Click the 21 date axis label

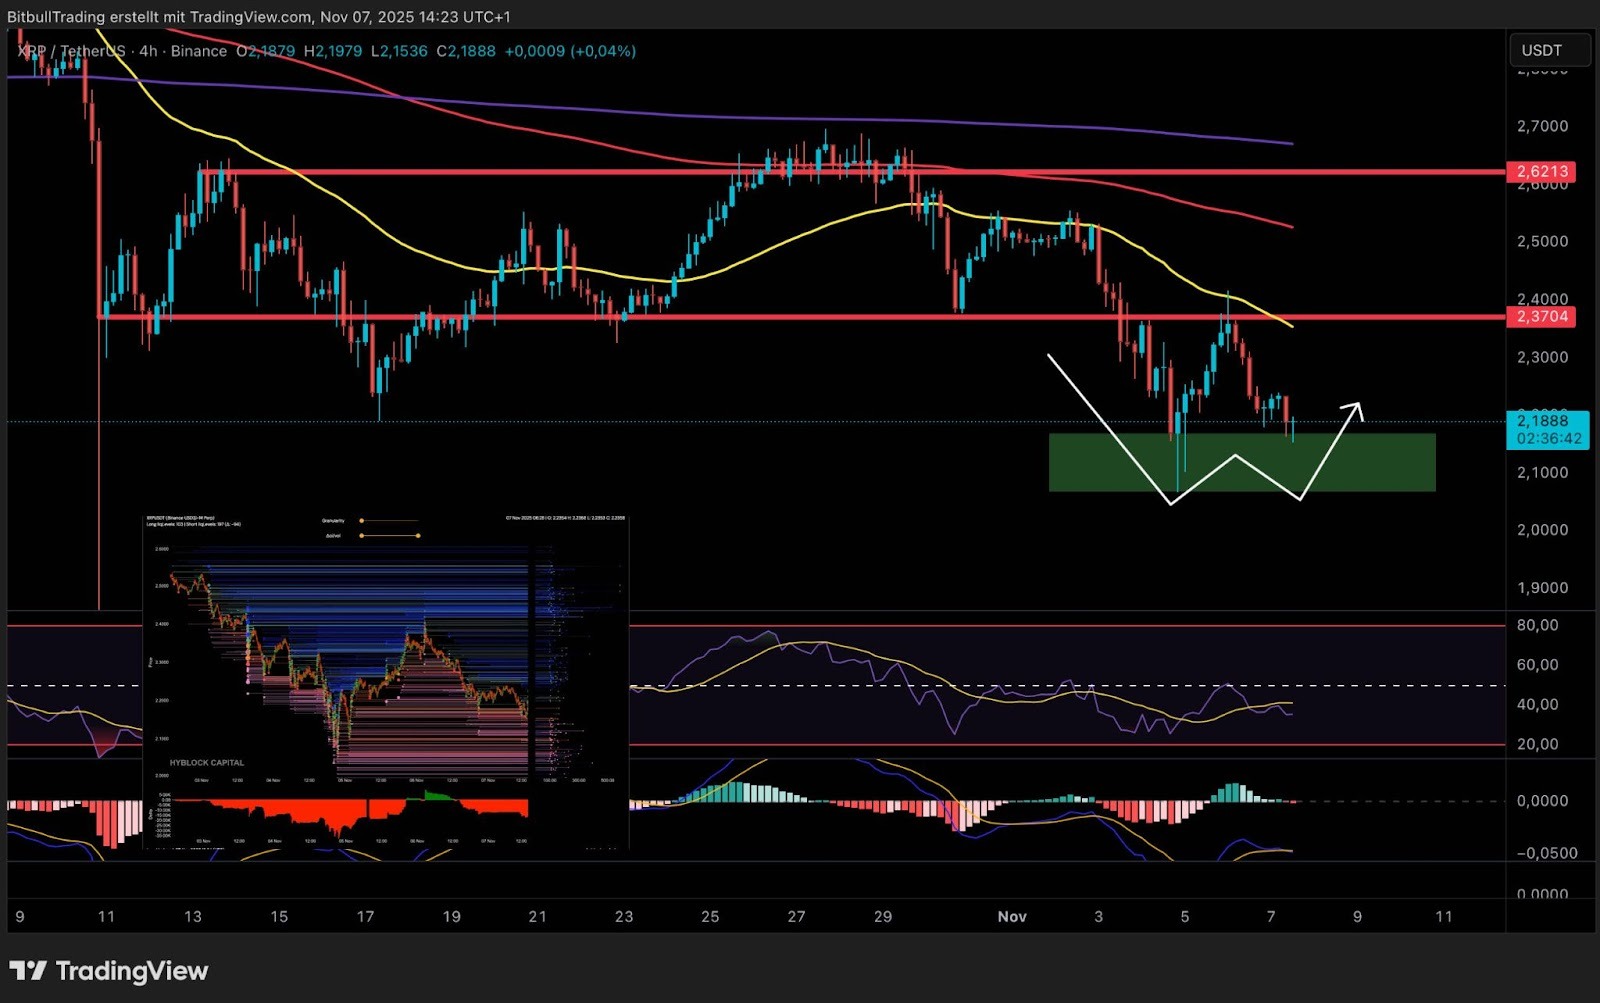[538, 917]
